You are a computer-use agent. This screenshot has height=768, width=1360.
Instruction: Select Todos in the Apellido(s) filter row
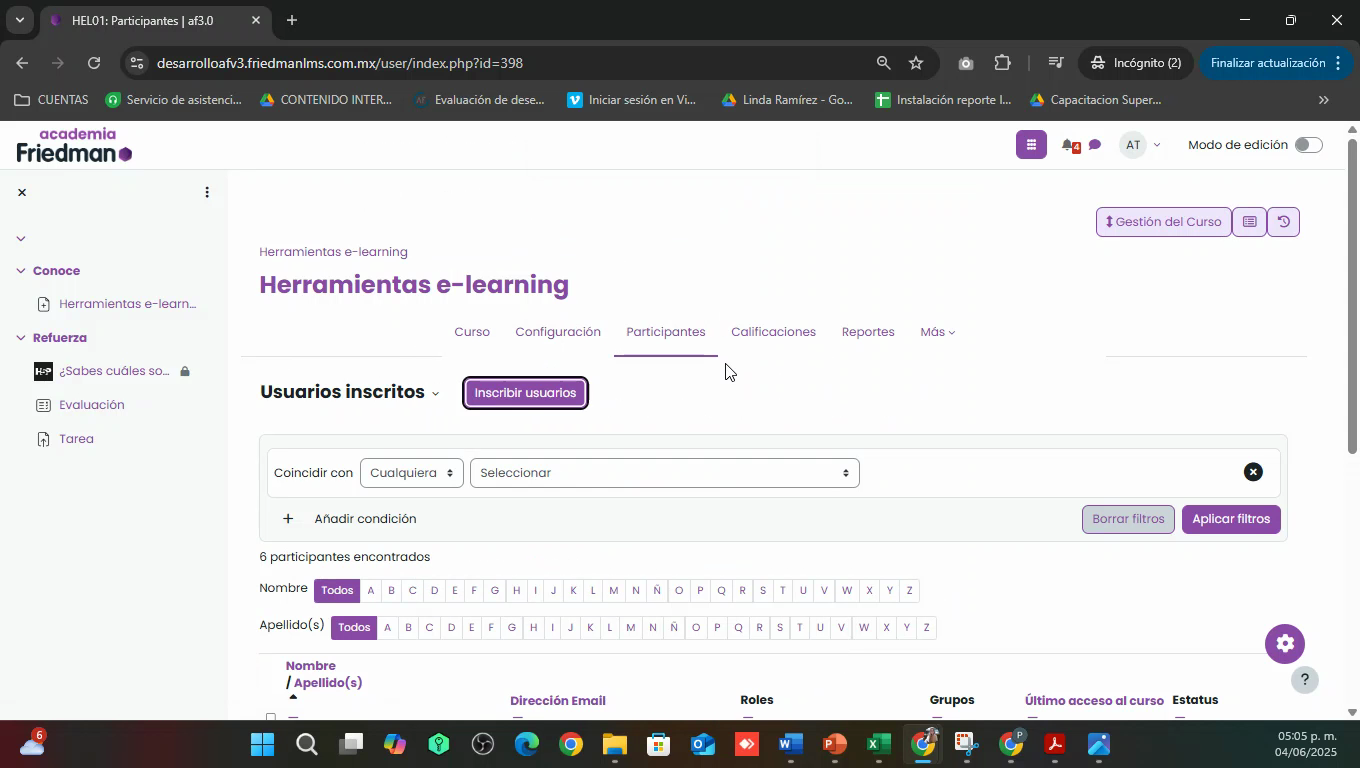354,628
